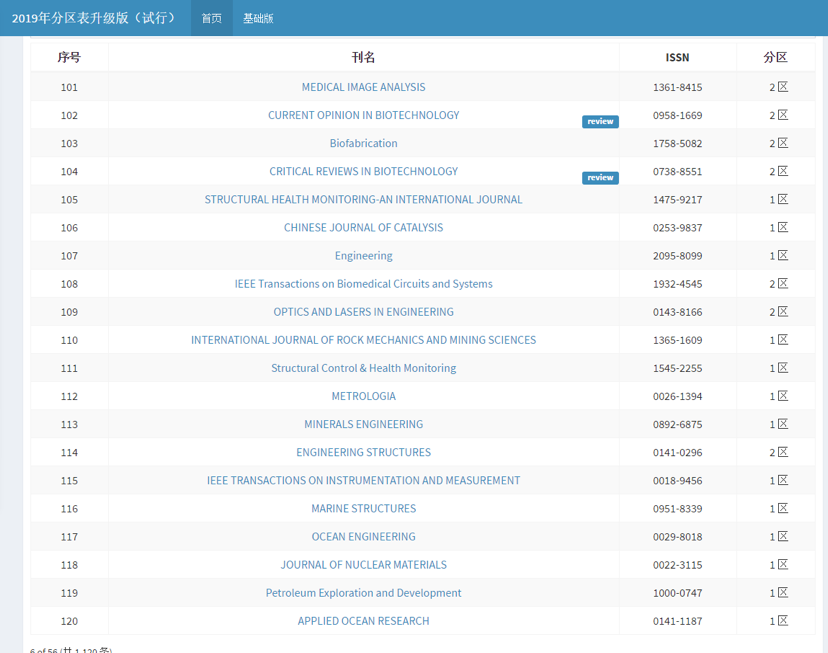Open the Biofabrication journal link
Viewport: 828px width, 653px height.
coord(363,143)
